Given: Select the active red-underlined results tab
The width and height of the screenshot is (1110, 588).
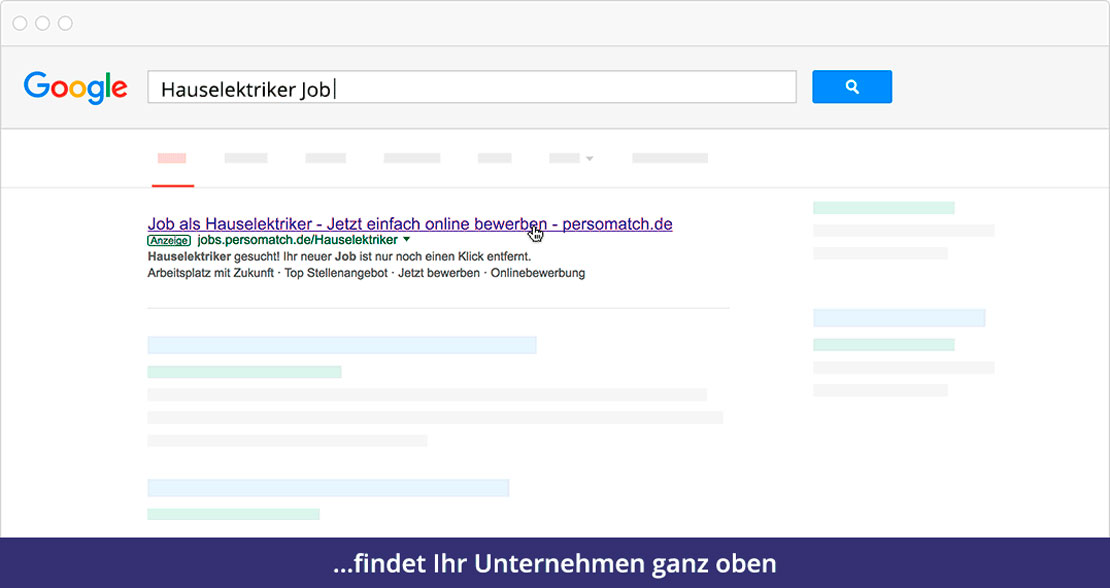Looking at the screenshot, I should (172, 158).
